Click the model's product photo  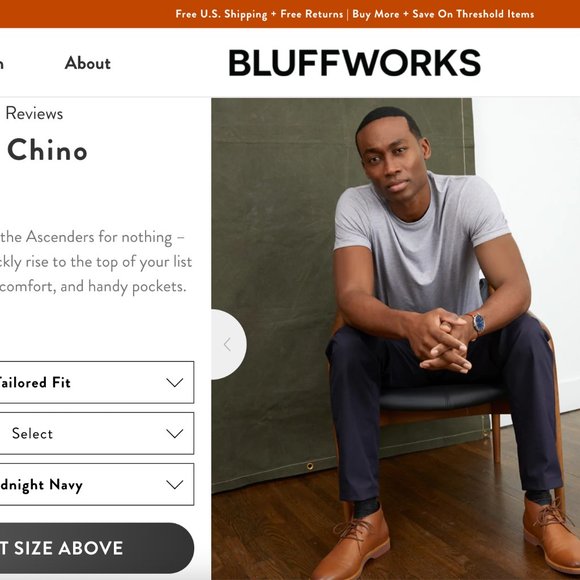(396, 338)
